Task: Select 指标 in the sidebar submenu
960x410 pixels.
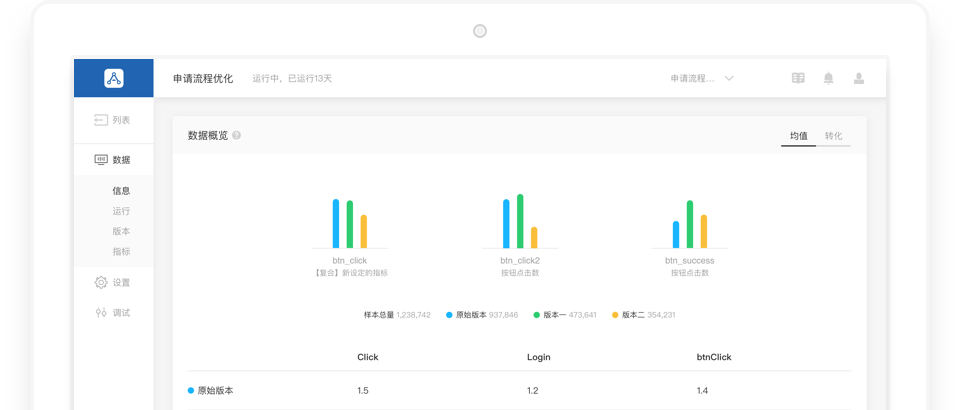Action: (x=121, y=252)
